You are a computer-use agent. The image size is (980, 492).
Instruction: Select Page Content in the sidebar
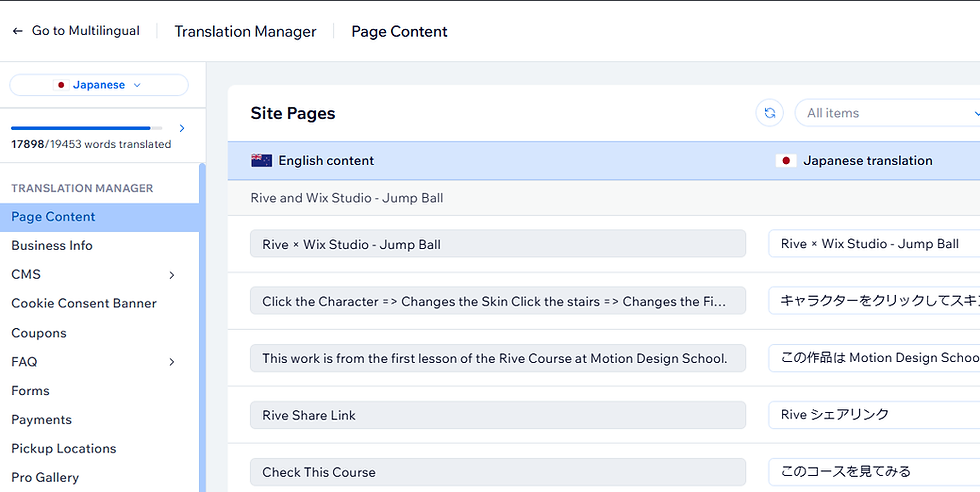[x=99, y=217]
